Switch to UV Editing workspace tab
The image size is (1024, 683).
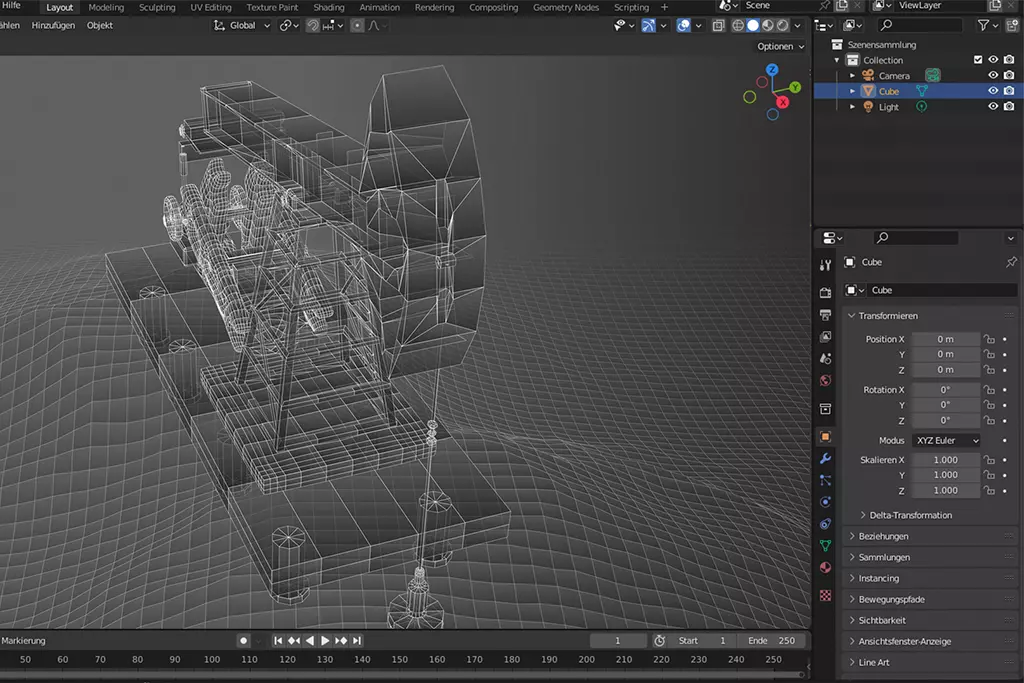(x=210, y=7)
